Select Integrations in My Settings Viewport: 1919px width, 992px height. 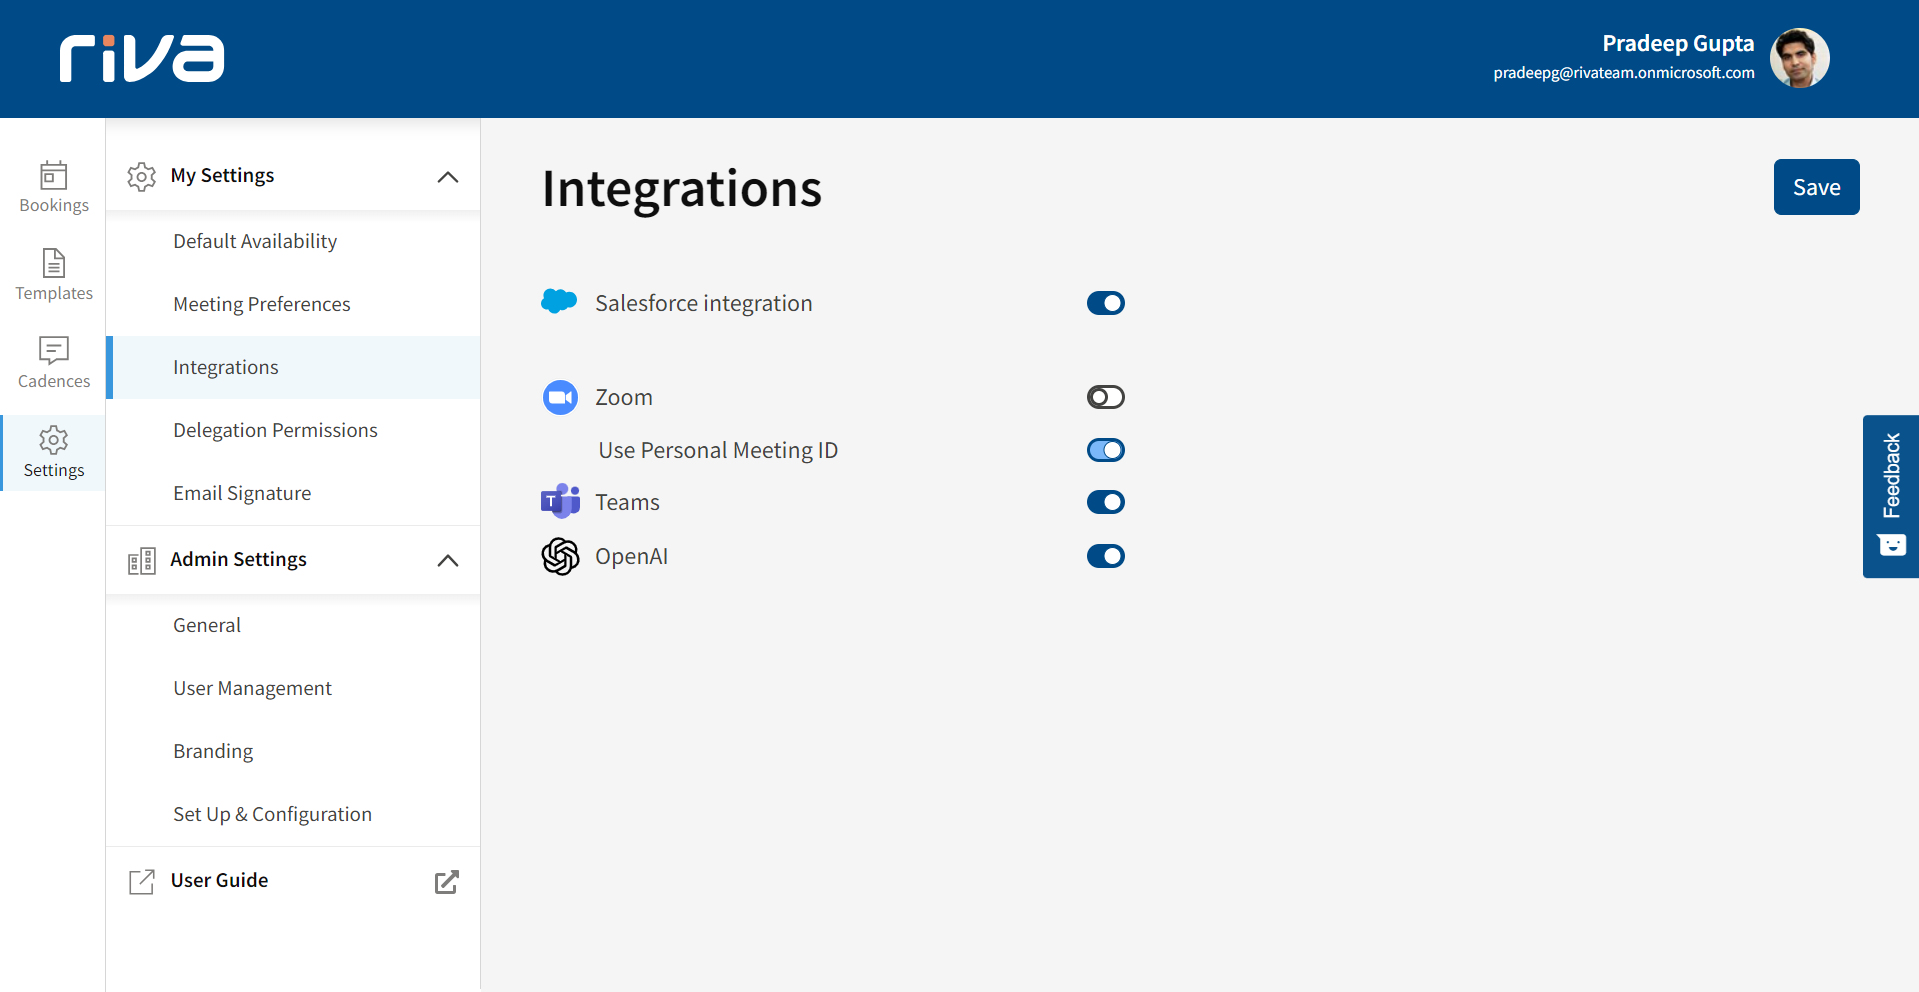pyautogui.click(x=293, y=367)
